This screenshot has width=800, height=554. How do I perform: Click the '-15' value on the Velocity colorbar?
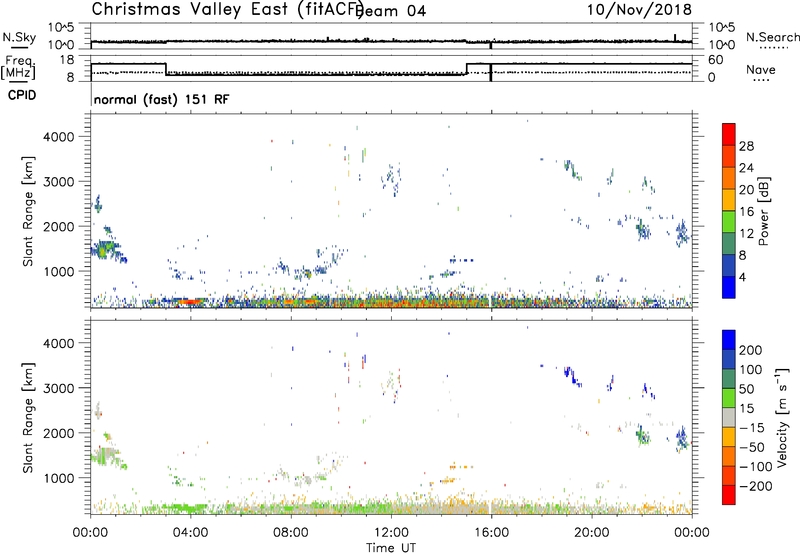[x=752, y=427]
